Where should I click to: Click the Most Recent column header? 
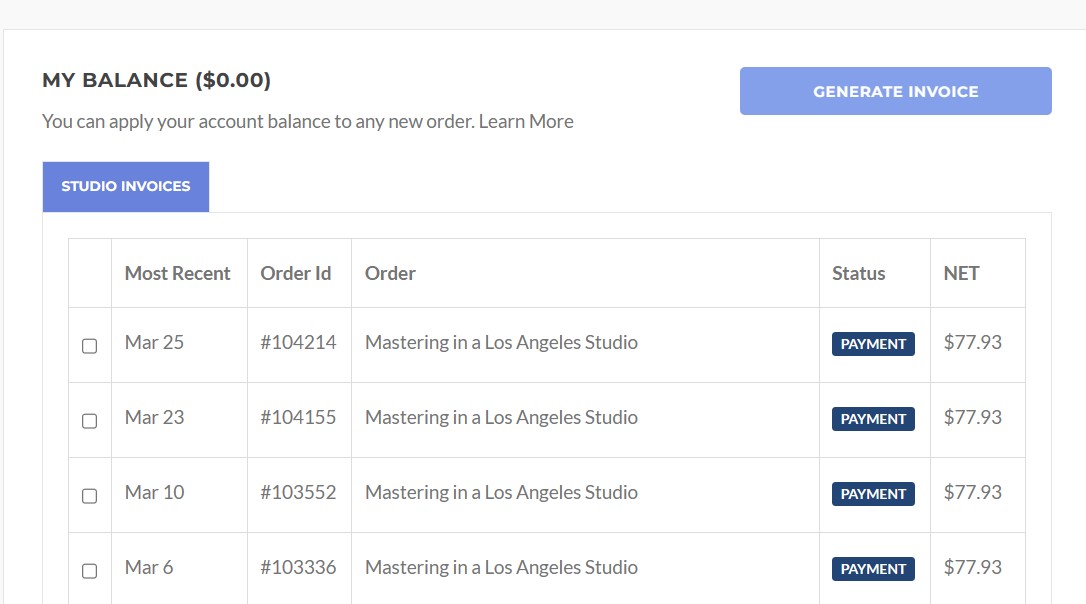tap(177, 273)
